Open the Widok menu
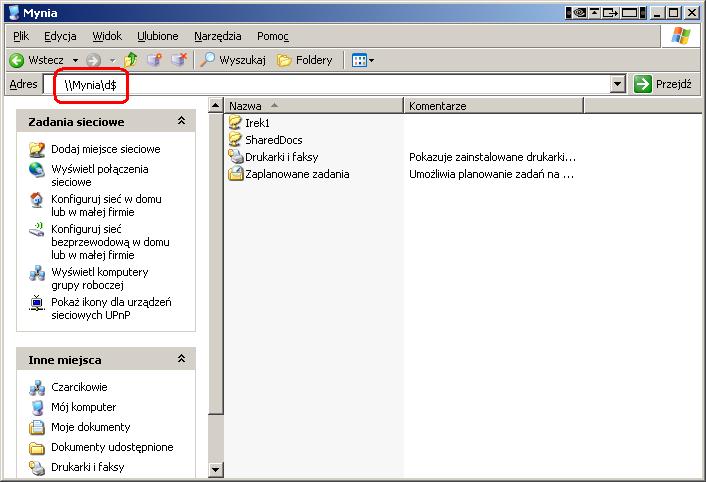The height and width of the screenshot is (482, 706). [x=107, y=36]
